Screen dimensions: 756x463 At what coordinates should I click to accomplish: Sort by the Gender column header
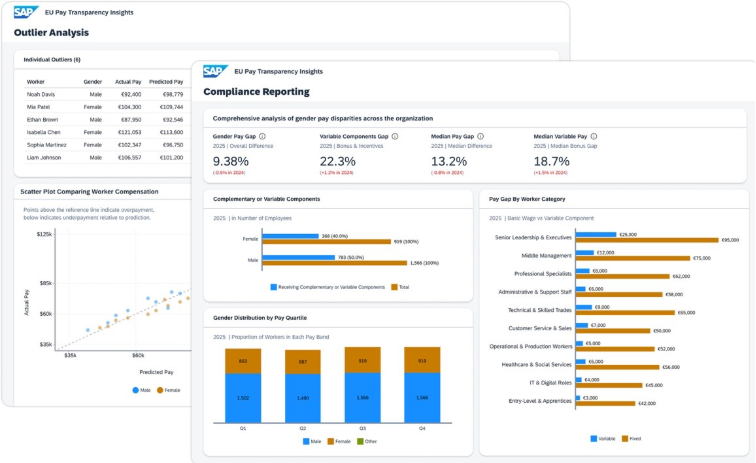click(x=93, y=81)
